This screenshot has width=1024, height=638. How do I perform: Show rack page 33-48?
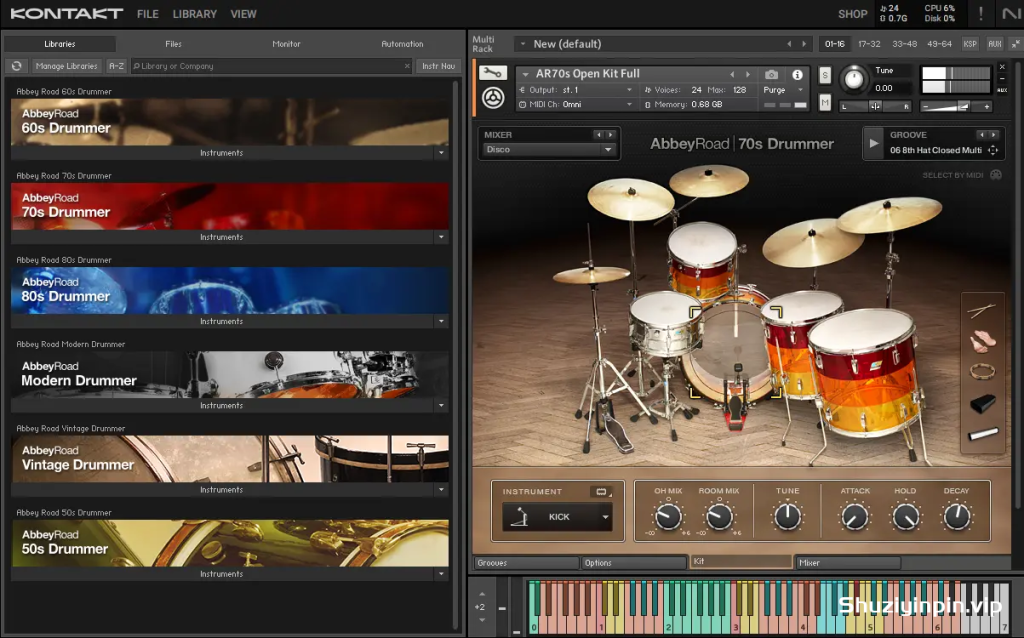point(904,44)
